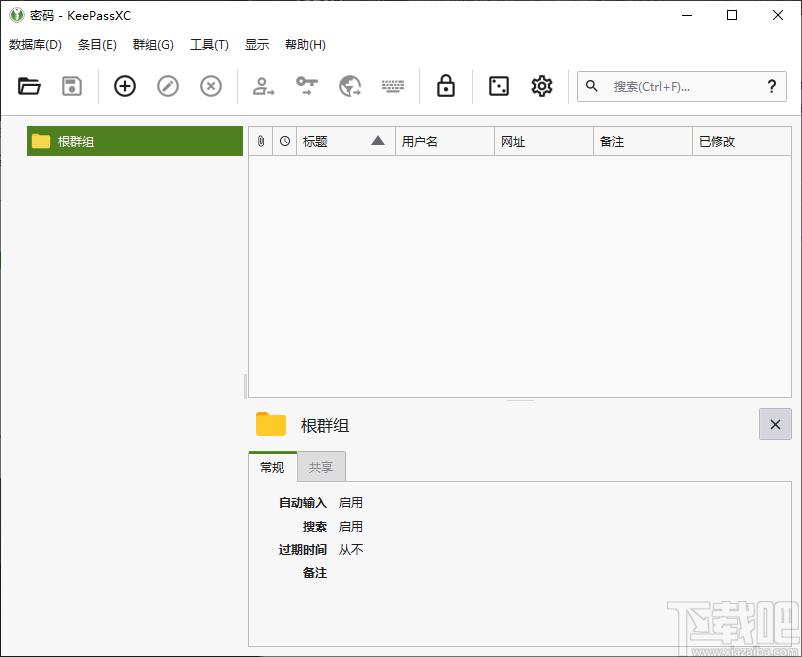Click the delete entry X-circle icon
The height and width of the screenshot is (657, 802).
click(x=211, y=86)
